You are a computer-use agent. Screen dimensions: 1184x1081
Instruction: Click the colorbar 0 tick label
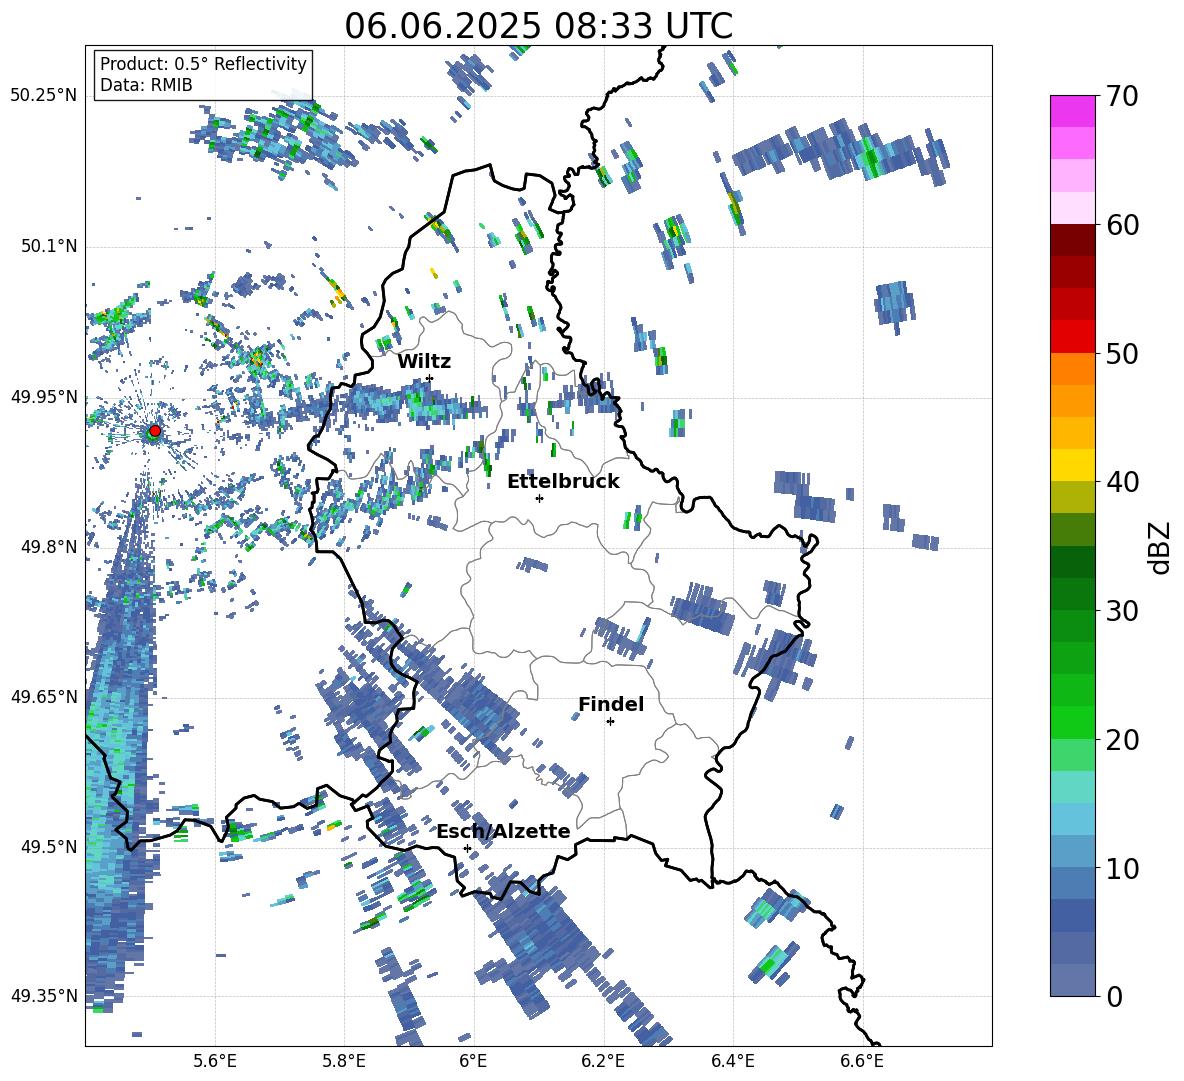click(x=1114, y=996)
